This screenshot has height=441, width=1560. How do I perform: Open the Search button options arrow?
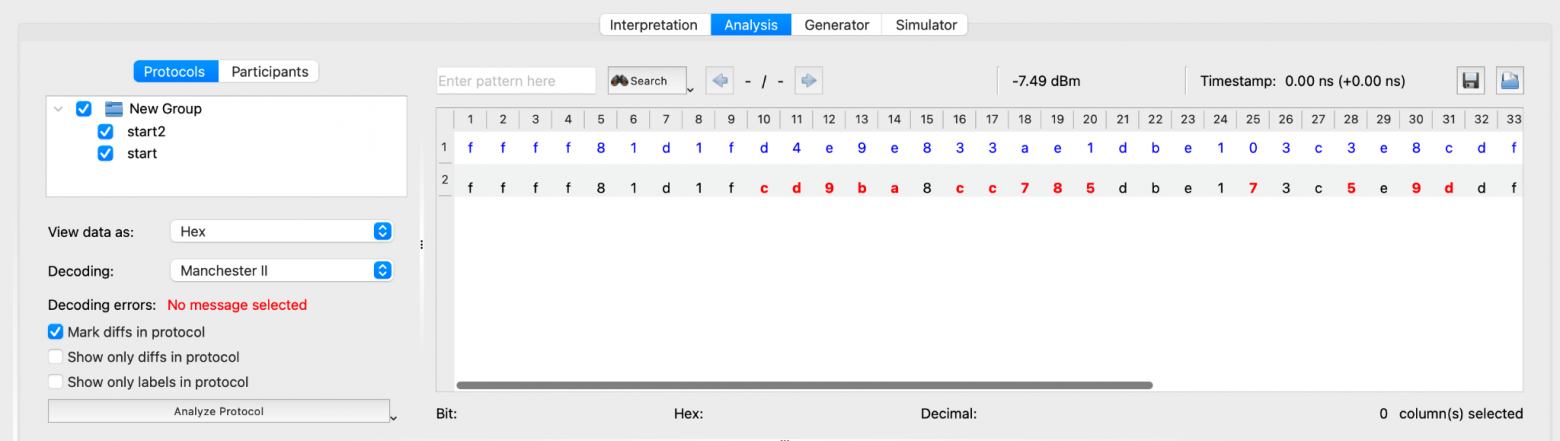click(691, 90)
